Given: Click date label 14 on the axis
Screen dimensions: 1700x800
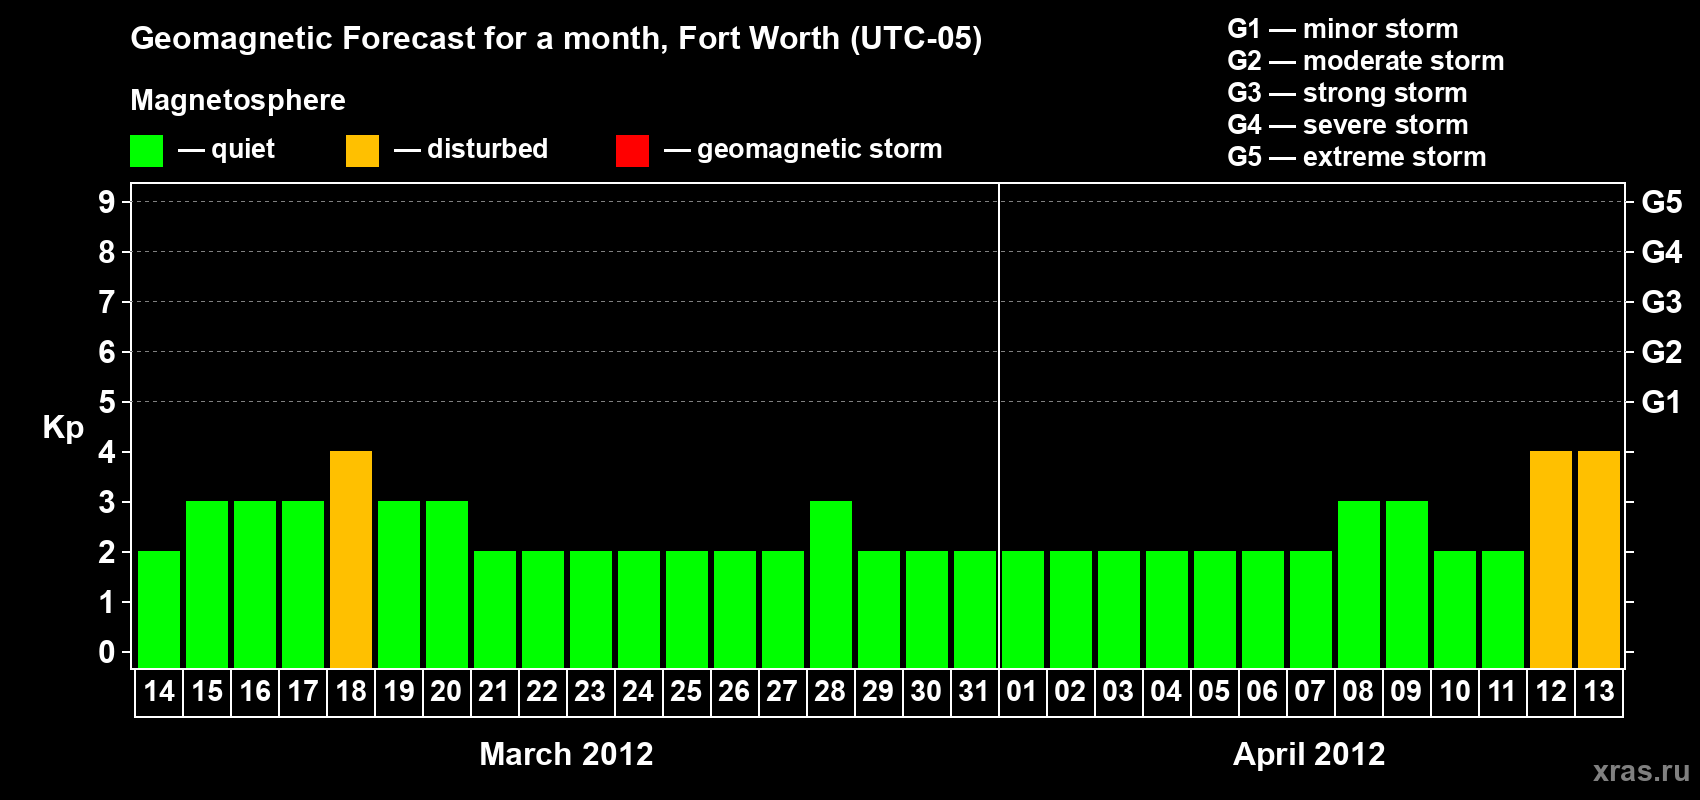Looking at the screenshot, I should click(x=159, y=692).
